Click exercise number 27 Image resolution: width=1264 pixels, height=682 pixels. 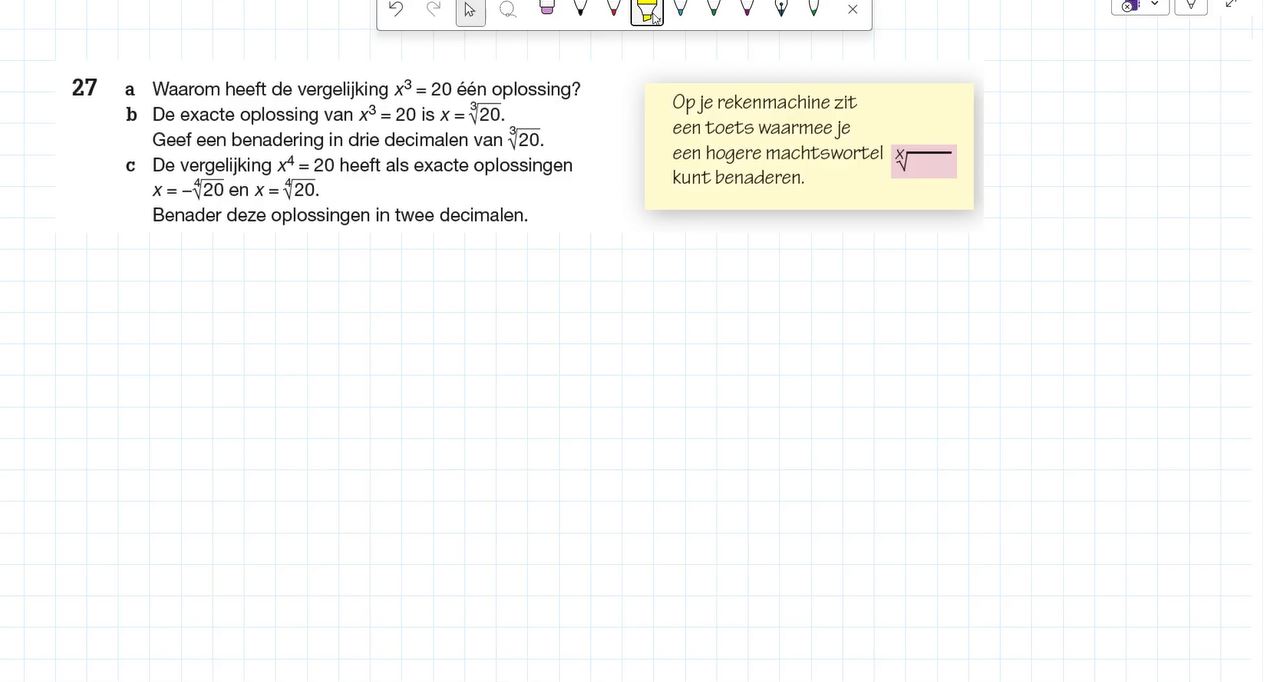85,88
